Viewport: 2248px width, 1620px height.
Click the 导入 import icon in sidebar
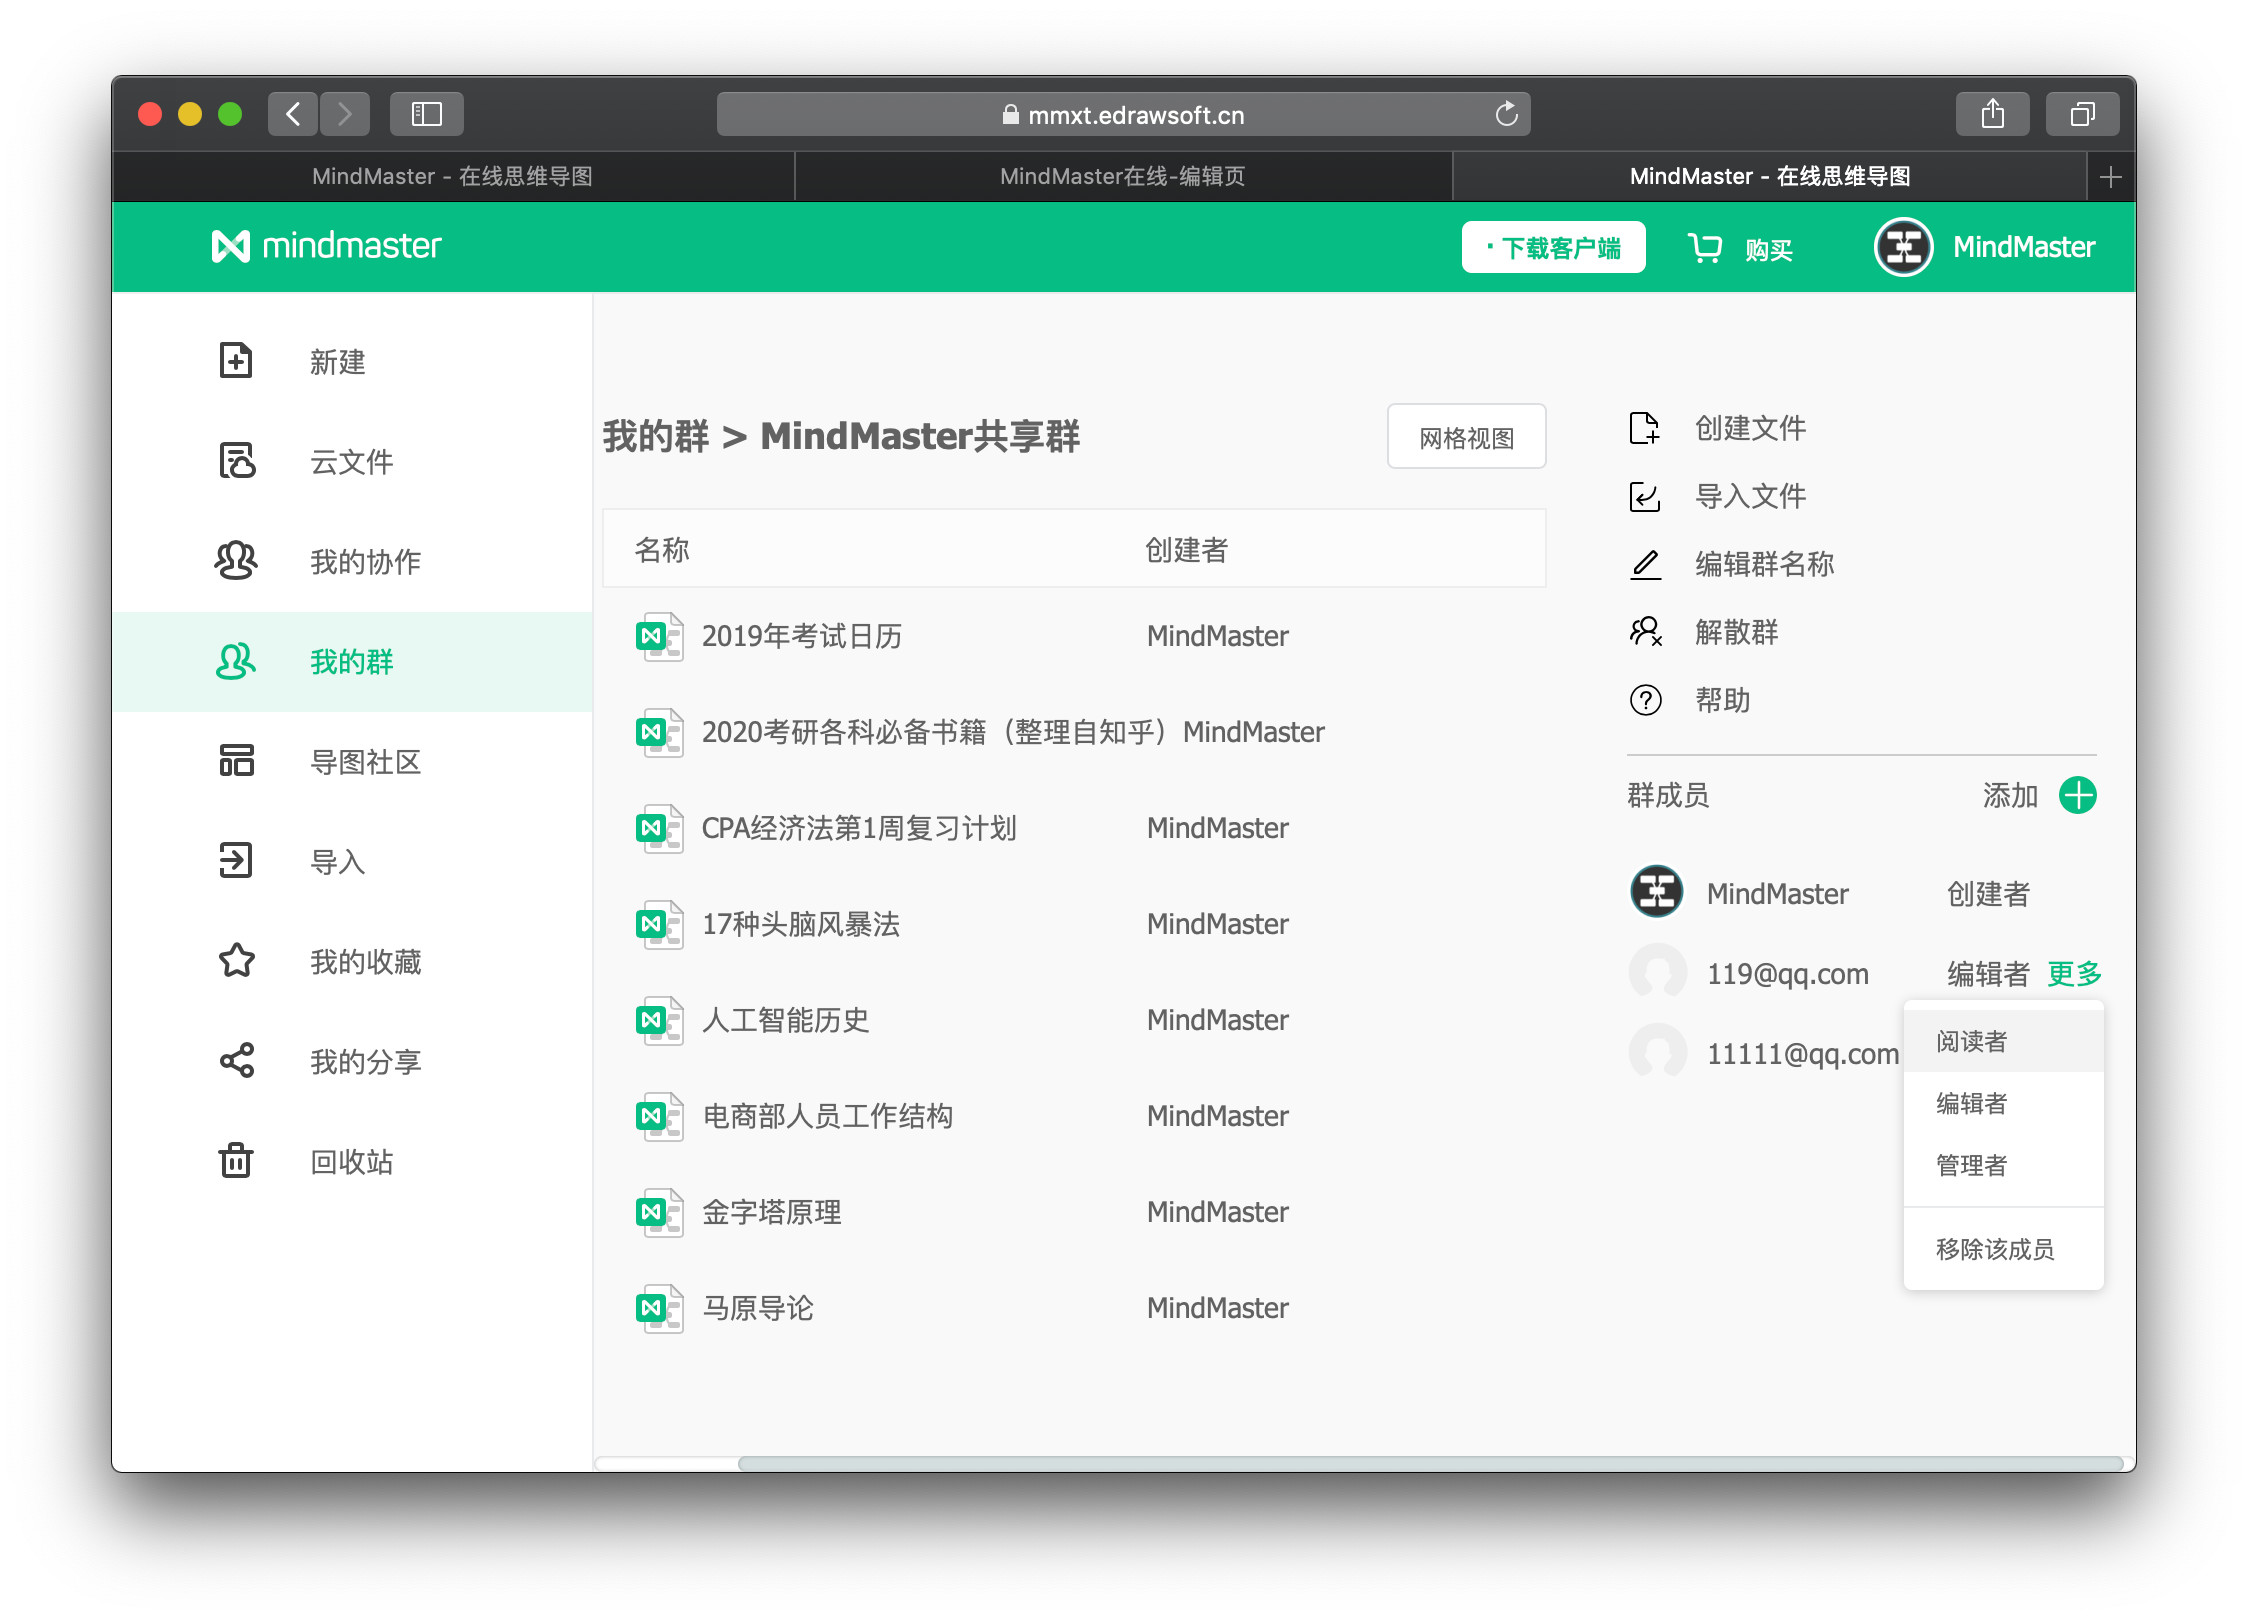[236, 860]
